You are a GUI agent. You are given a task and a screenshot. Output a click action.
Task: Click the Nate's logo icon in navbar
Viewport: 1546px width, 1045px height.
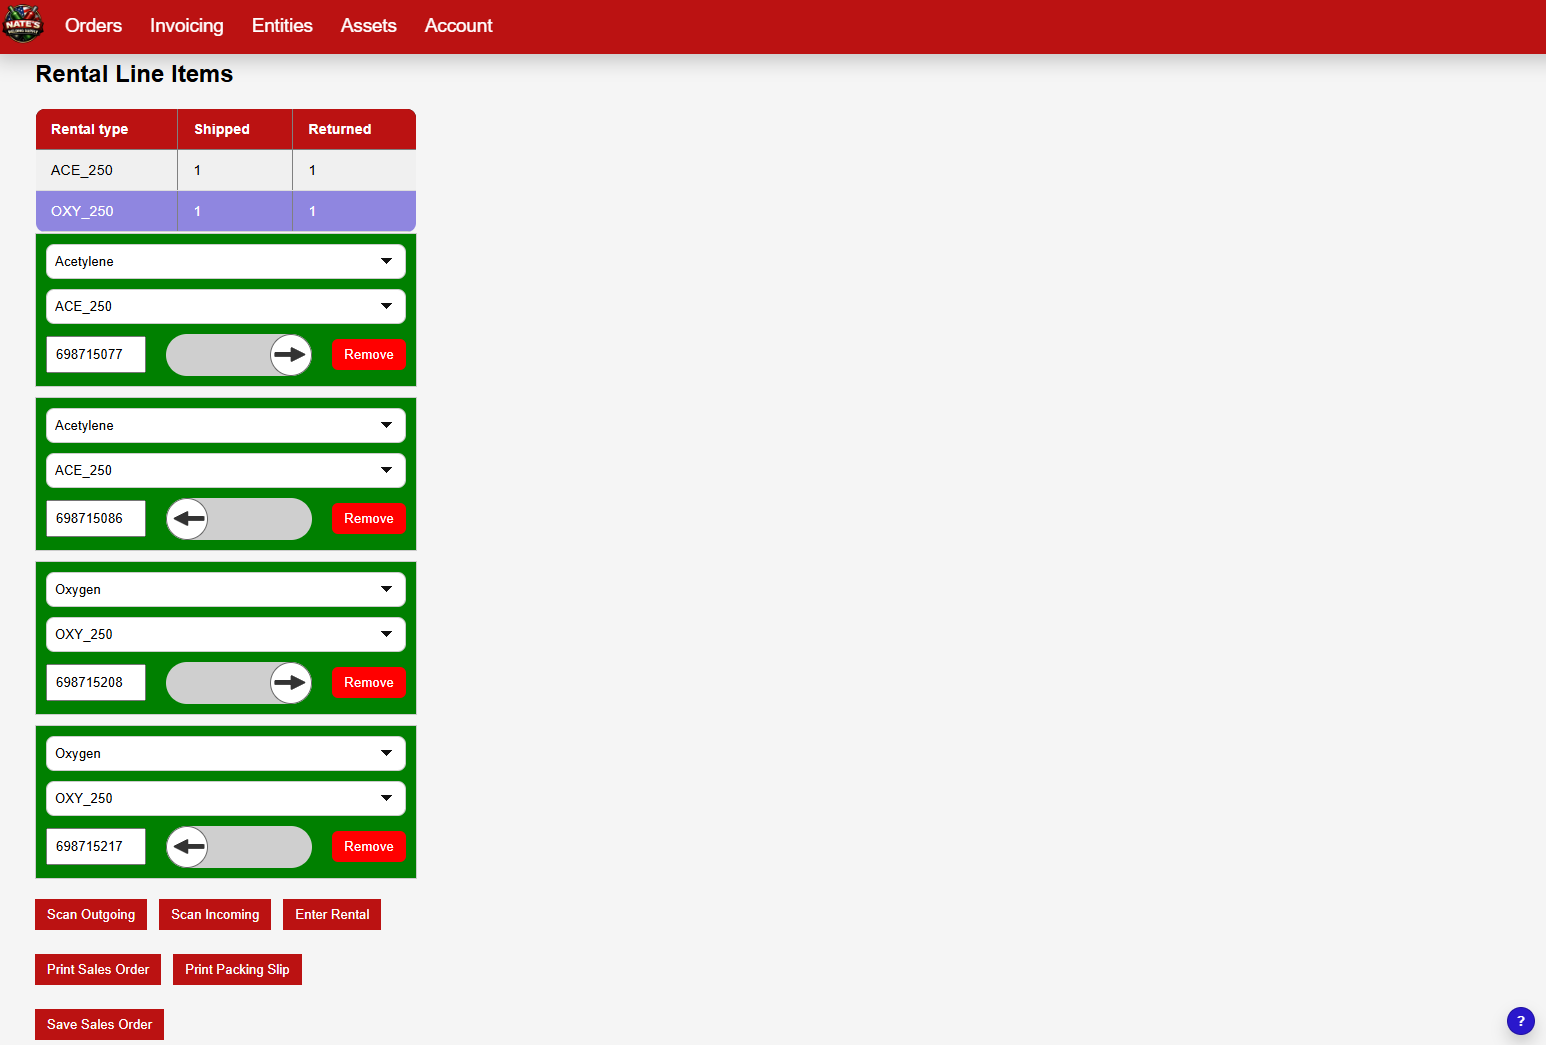click(23, 25)
